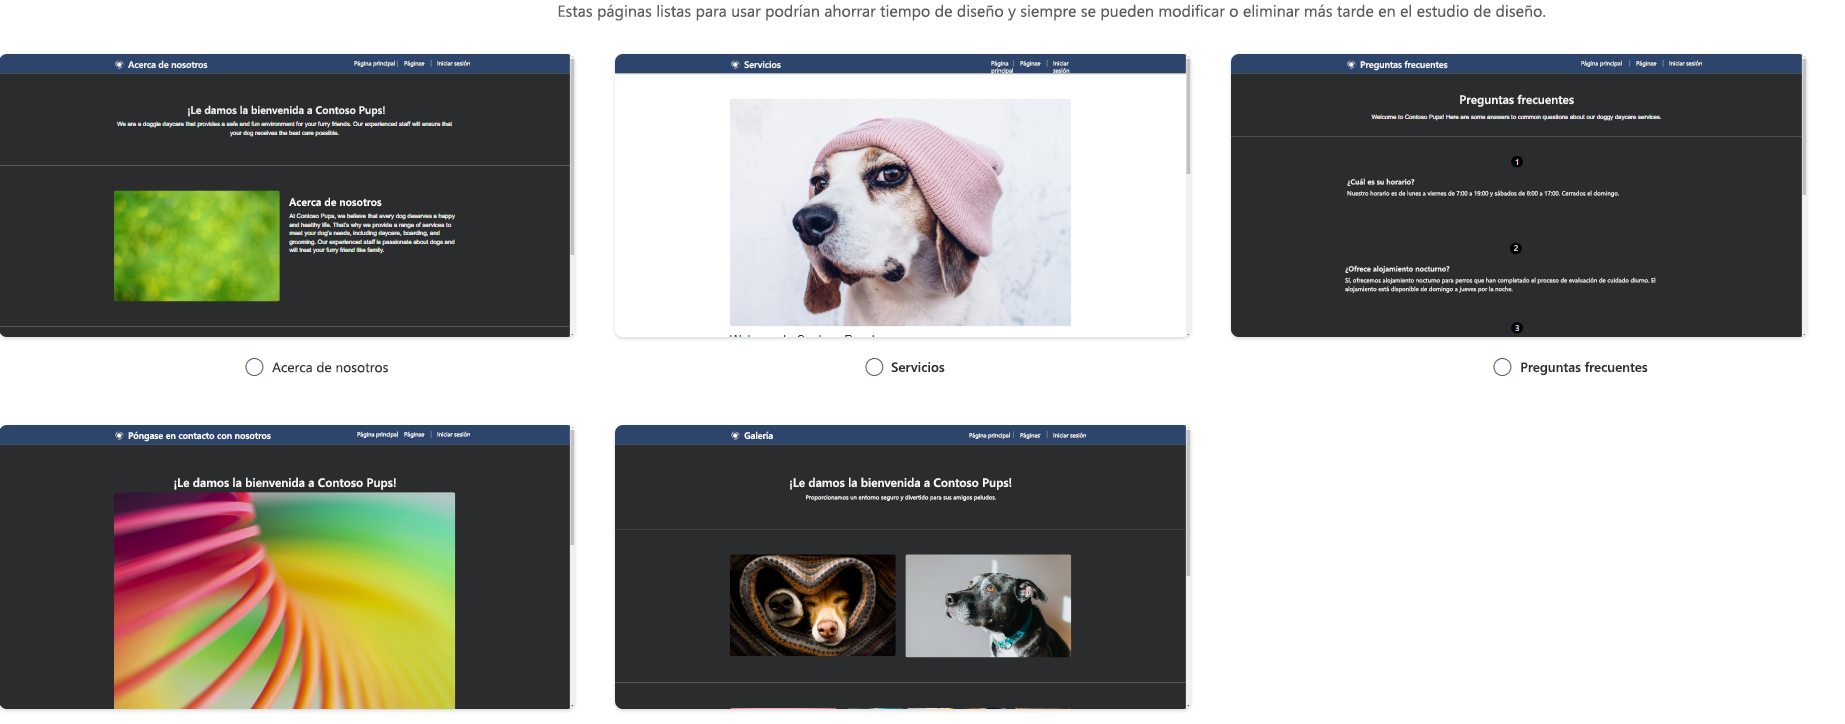The image size is (1845, 724).
Task: Click question number 1 badge in FAQ preview
Action: point(1517,162)
